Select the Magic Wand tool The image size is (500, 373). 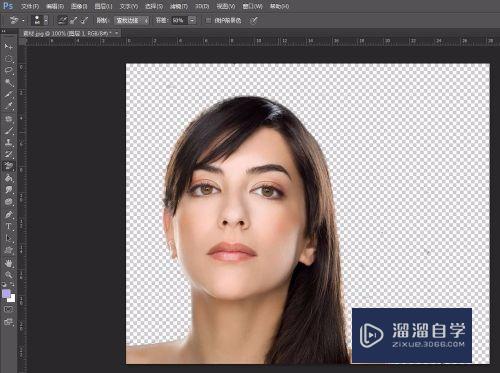9,82
